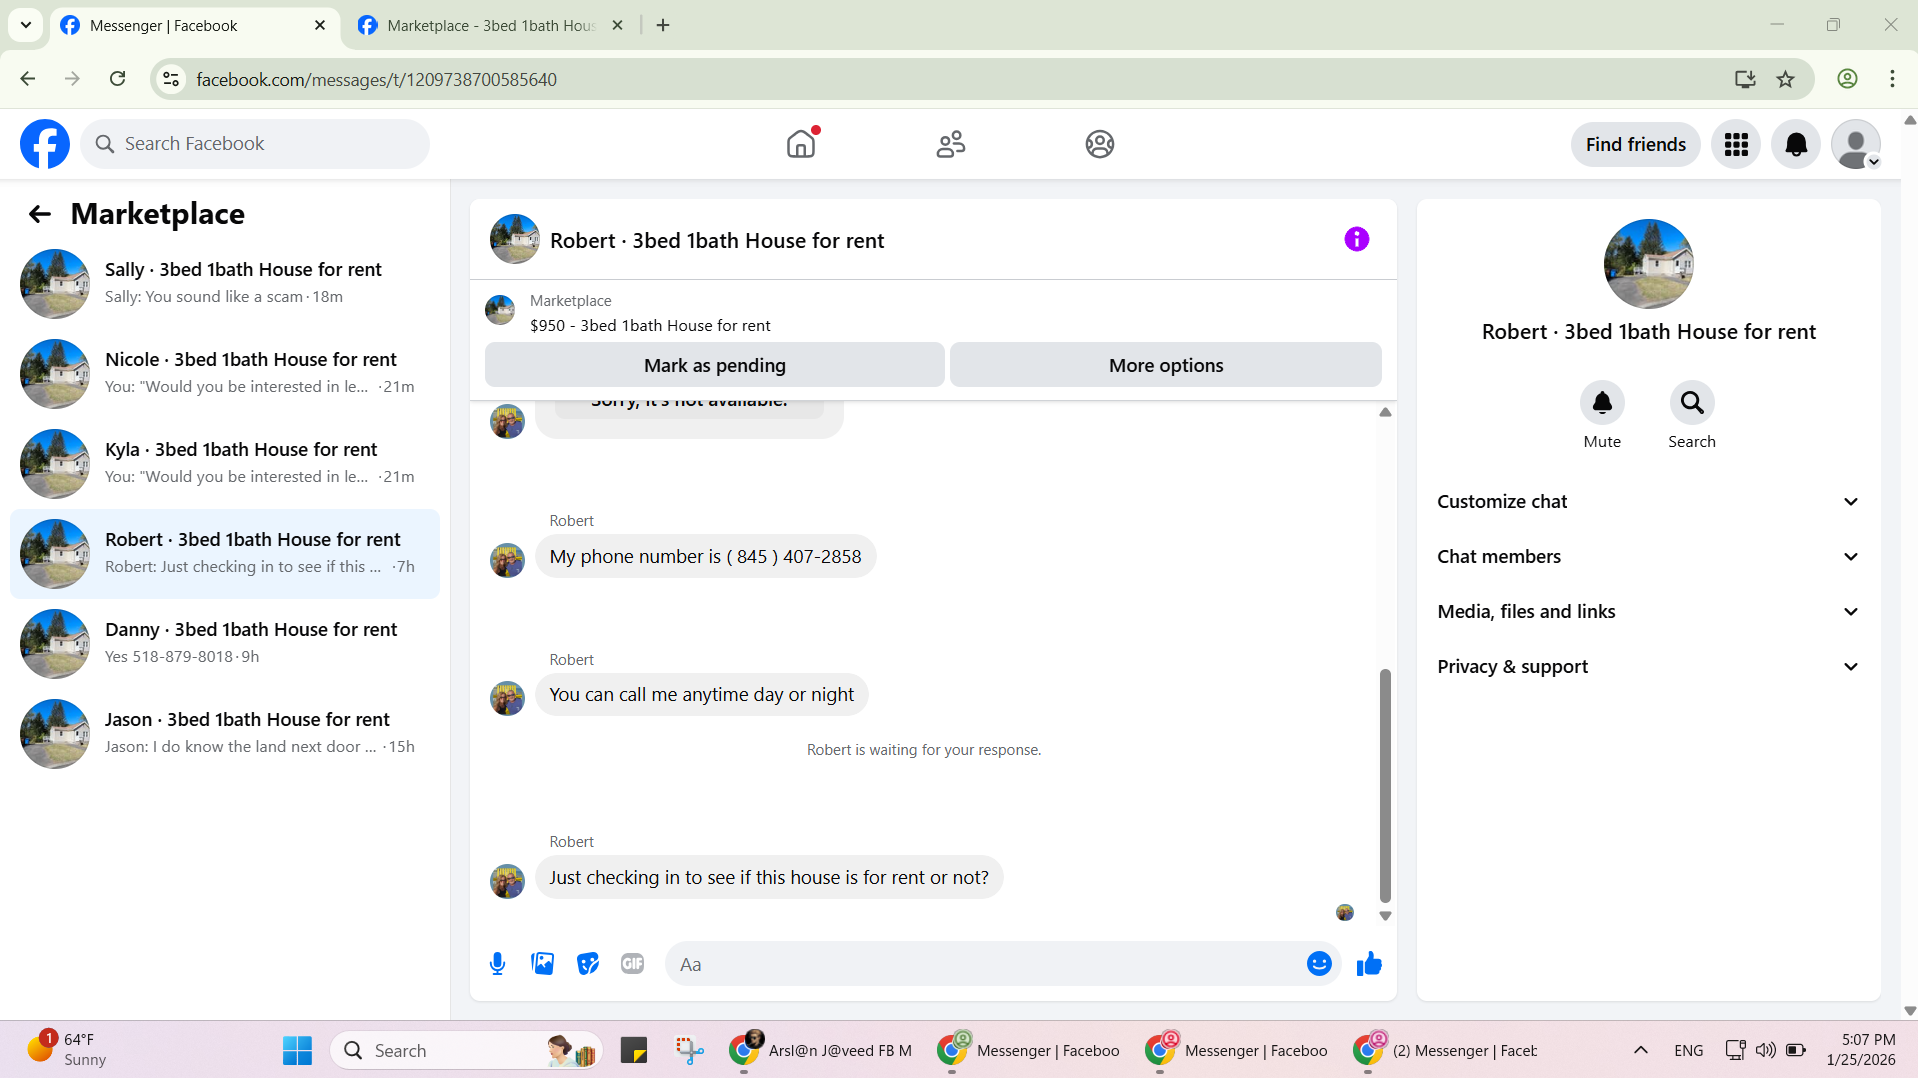Image resolution: width=1918 pixels, height=1078 pixels.
Task: Send a thumbs-up like
Action: [x=1369, y=964]
